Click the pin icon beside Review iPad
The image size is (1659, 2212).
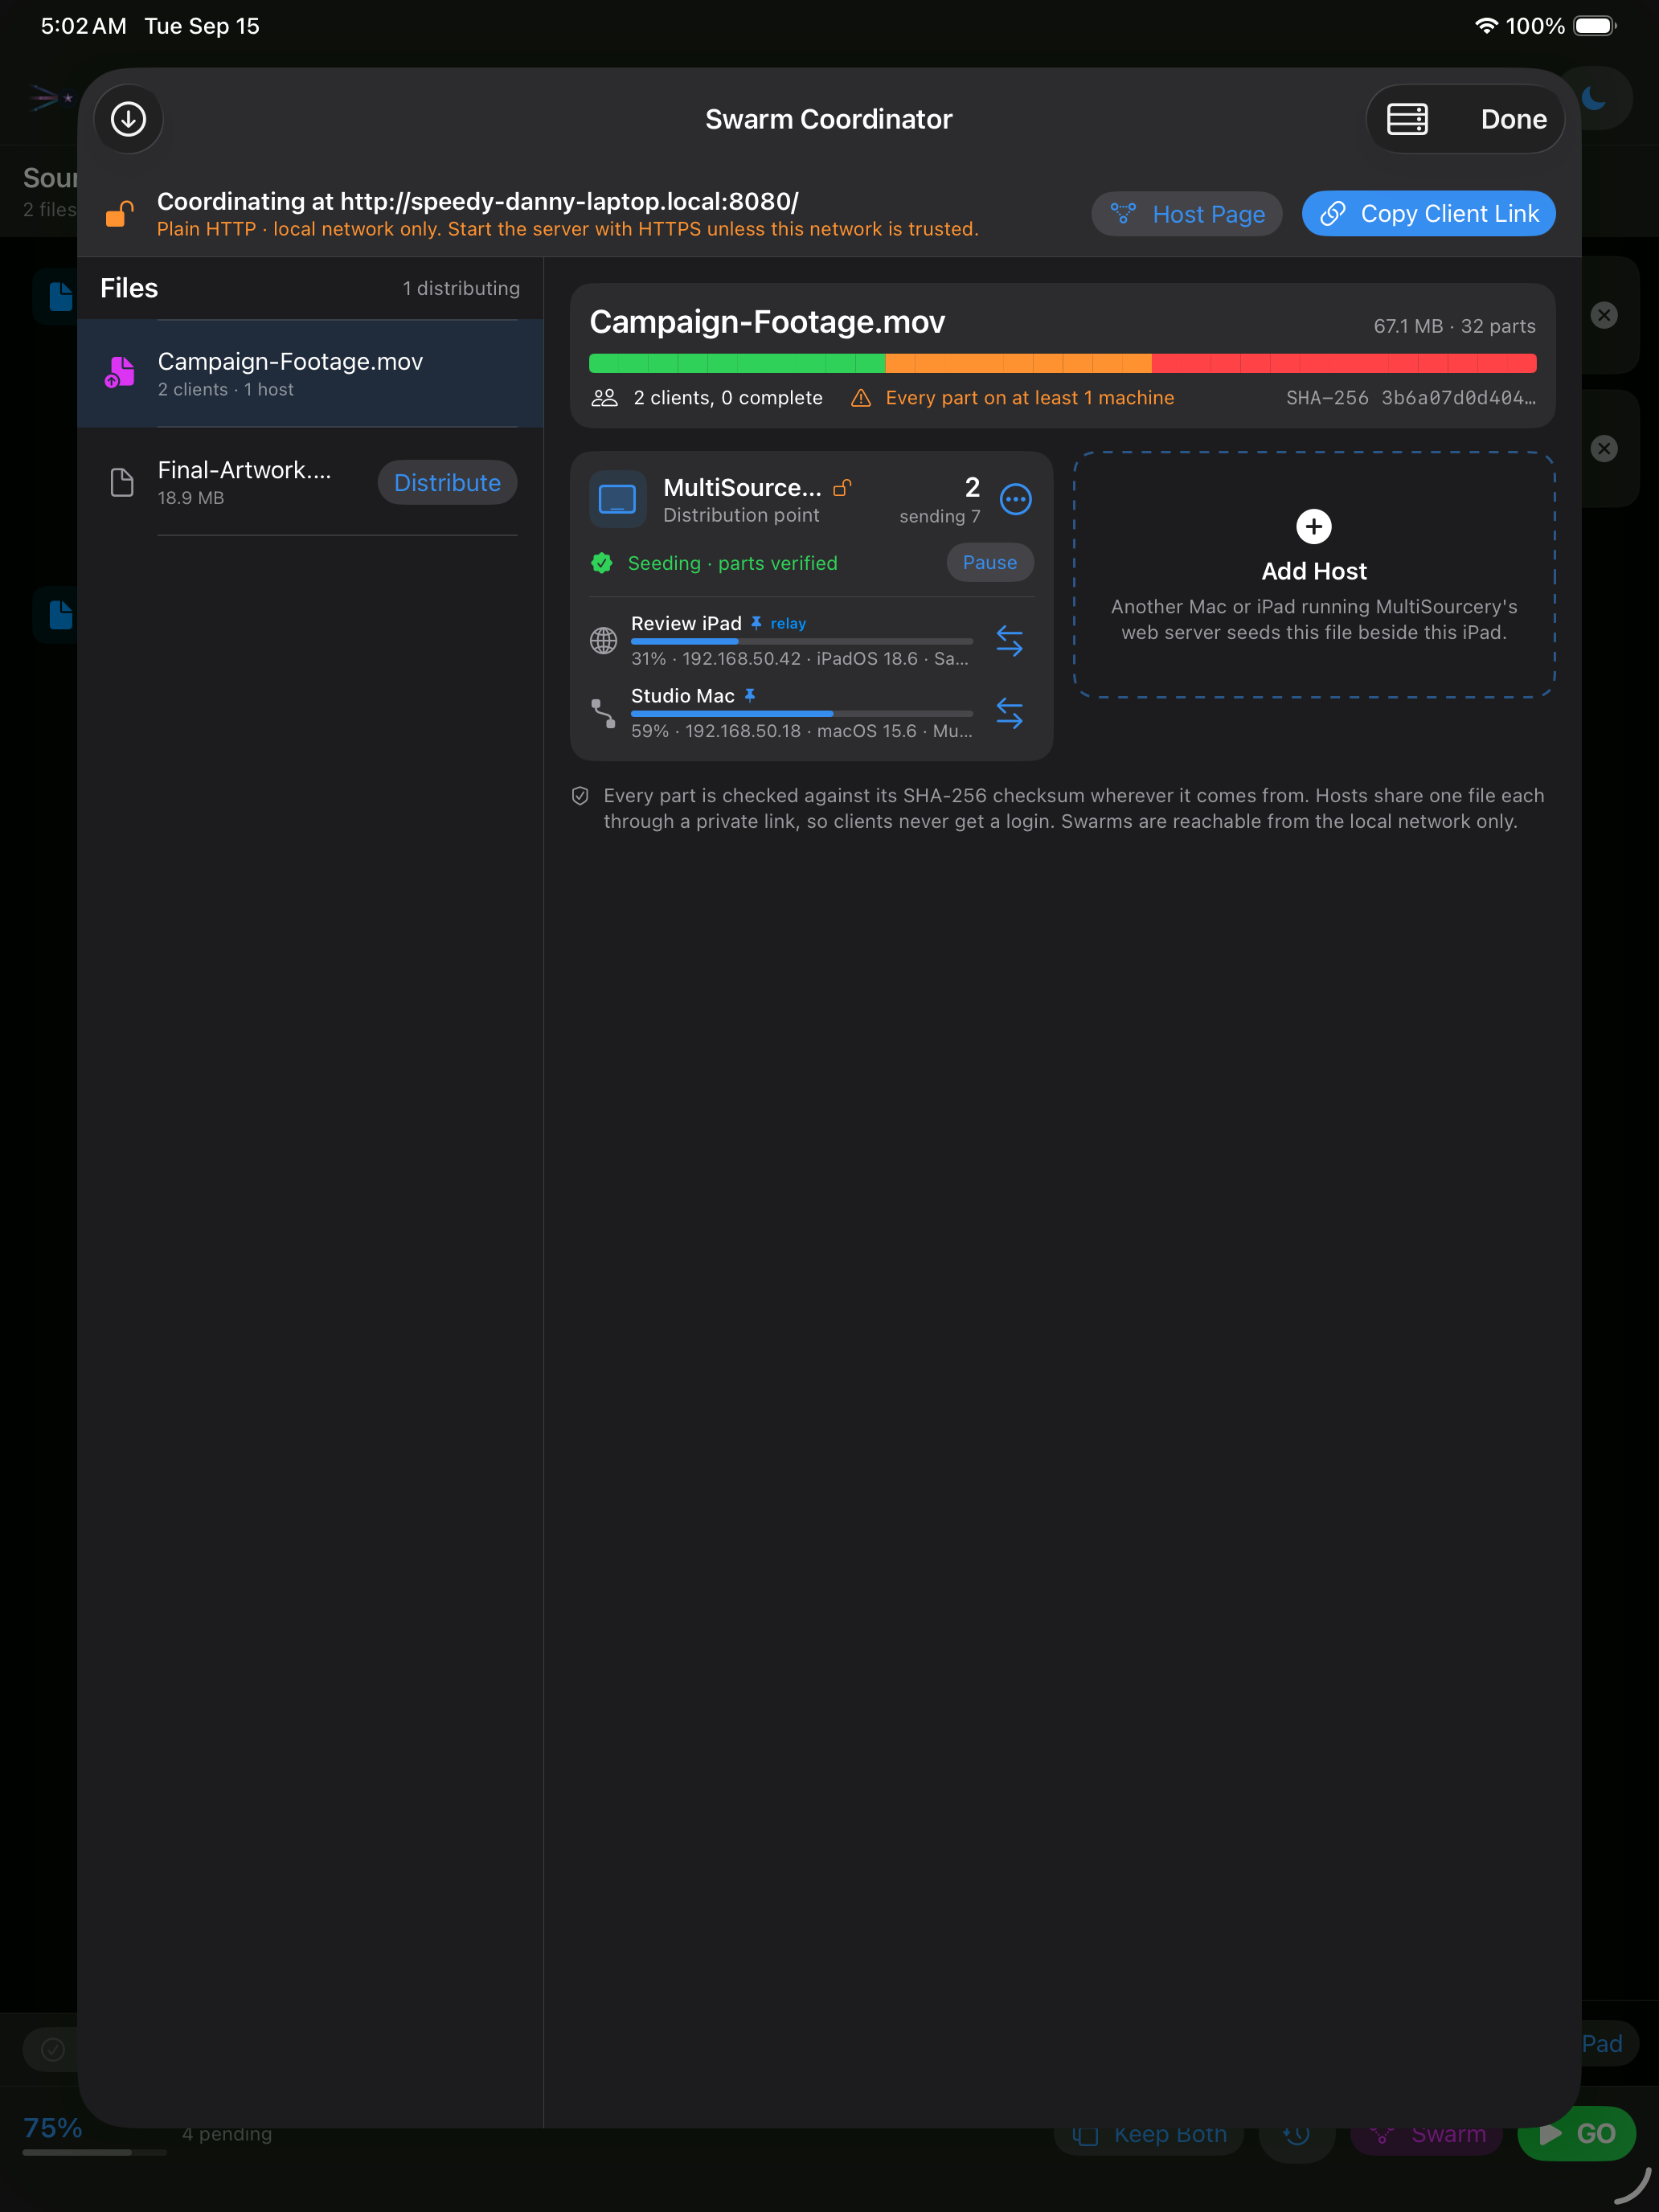click(x=756, y=623)
